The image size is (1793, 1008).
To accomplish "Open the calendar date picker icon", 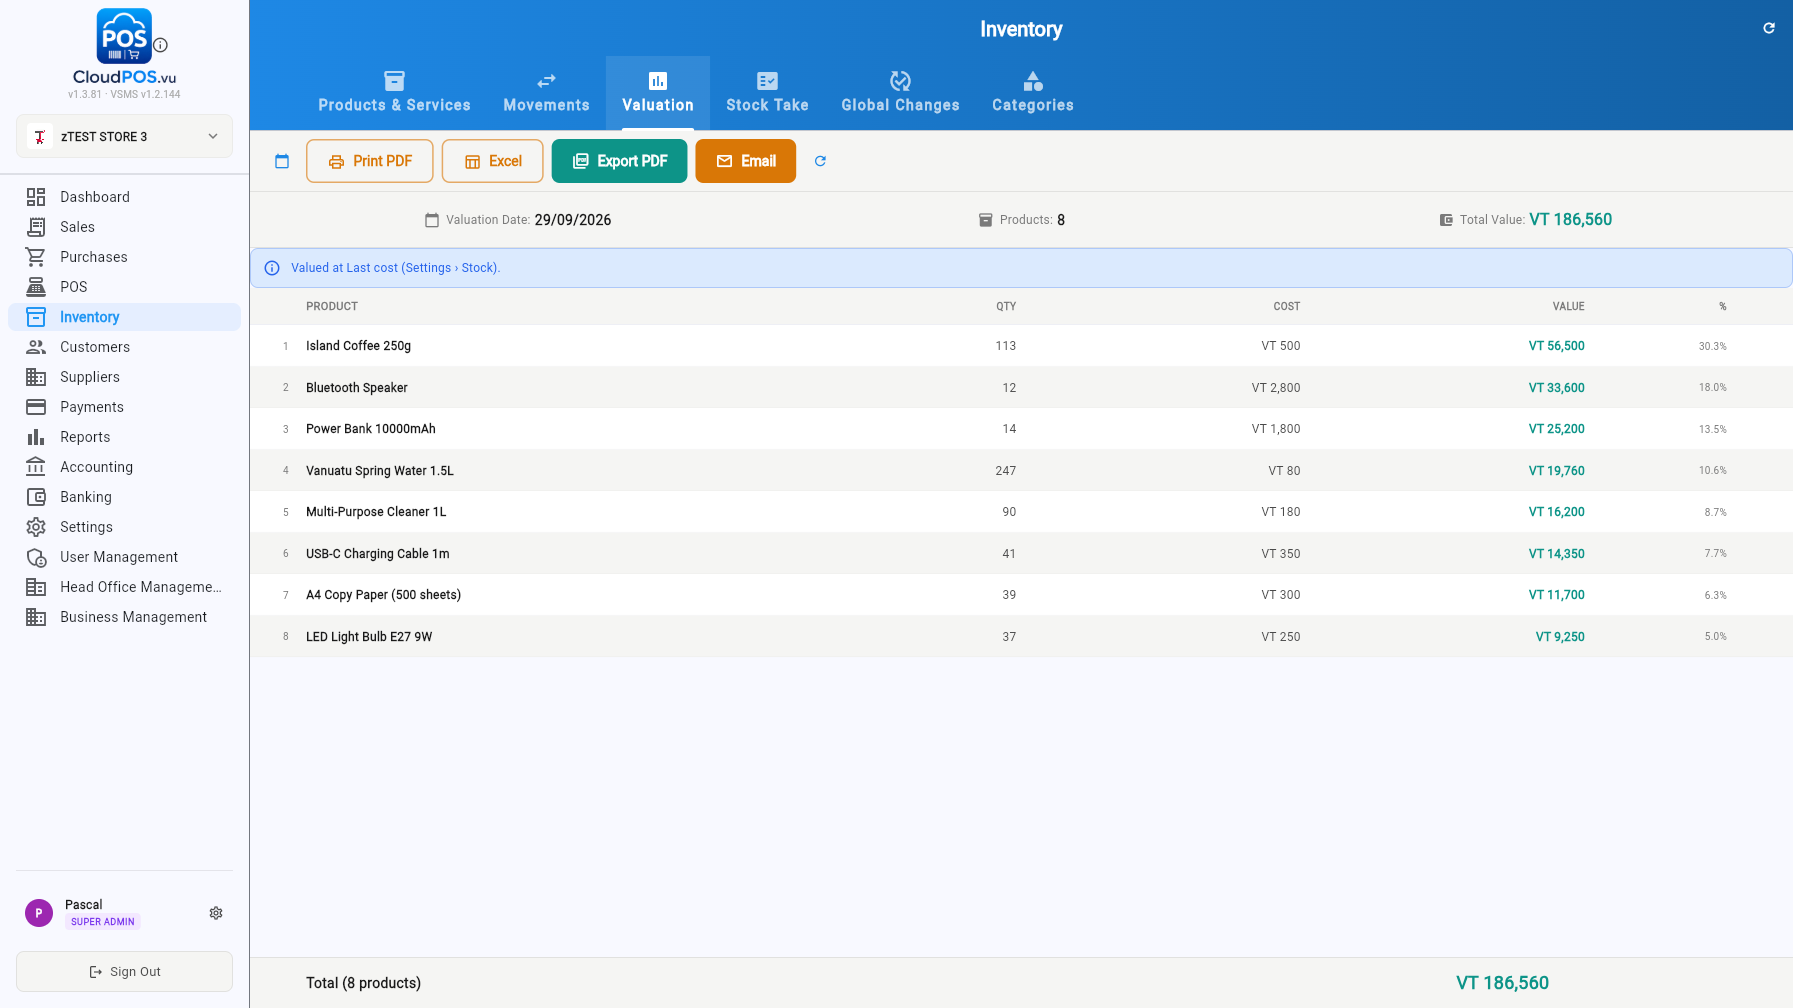I will tap(282, 161).
